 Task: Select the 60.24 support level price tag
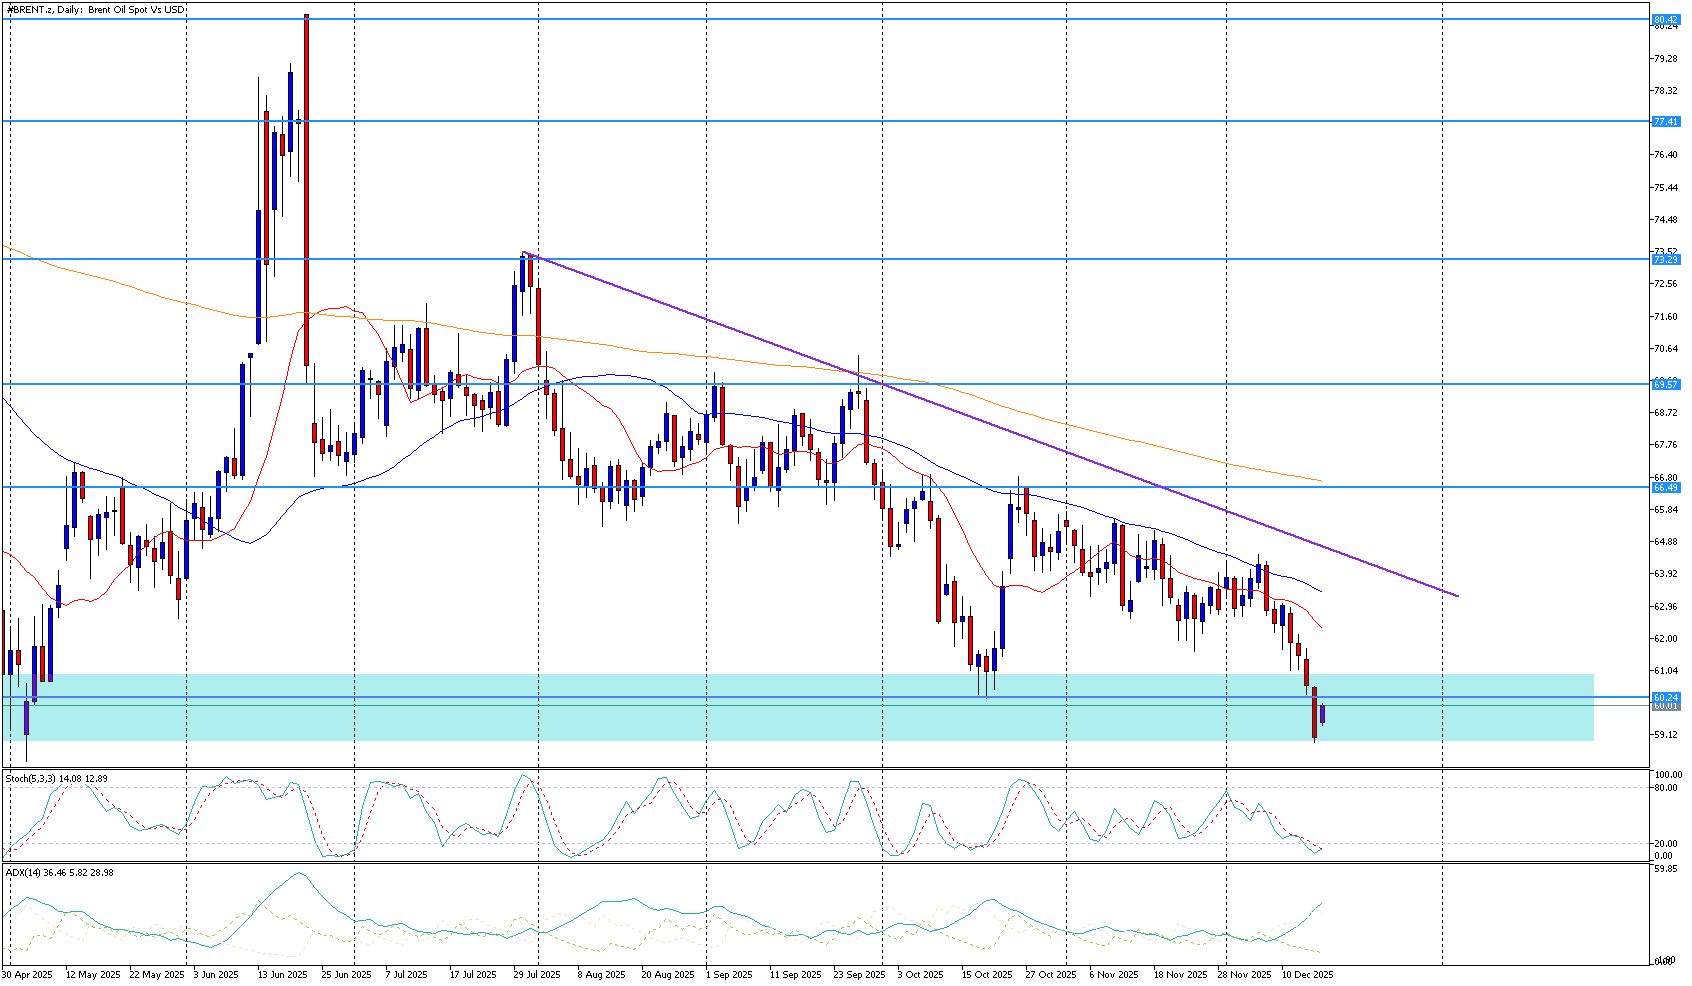point(1665,697)
